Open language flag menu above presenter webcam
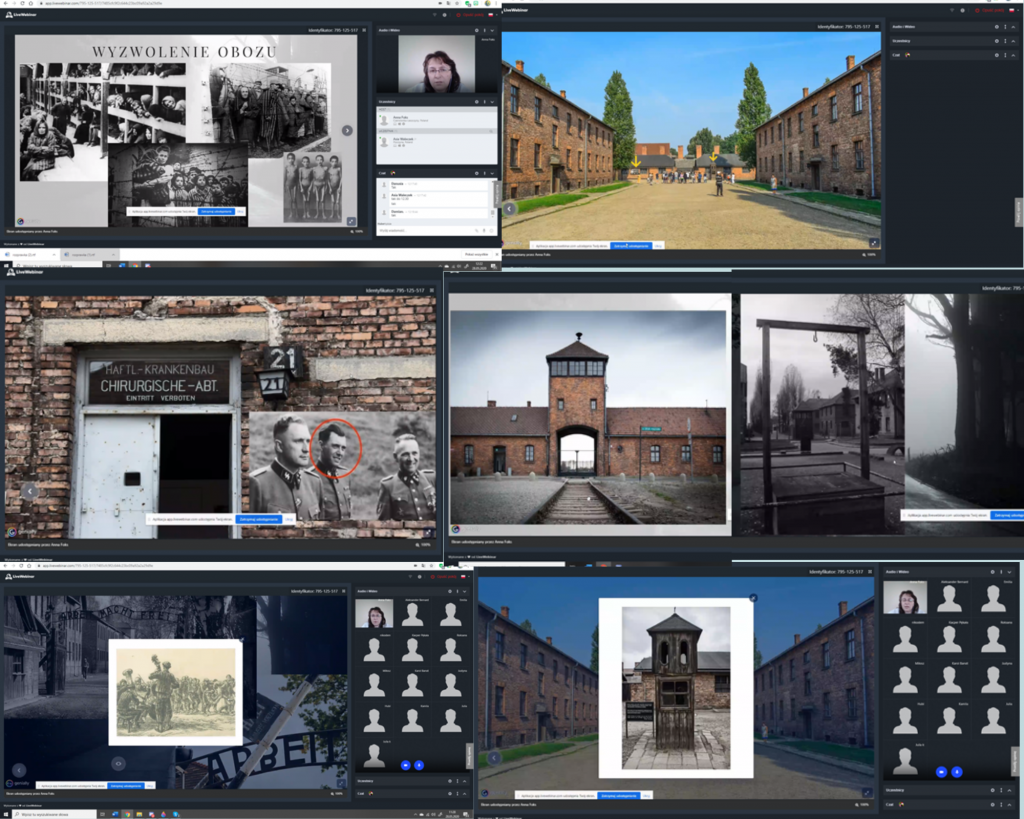The width and height of the screenshot is (1024, 819). point(491,15)
